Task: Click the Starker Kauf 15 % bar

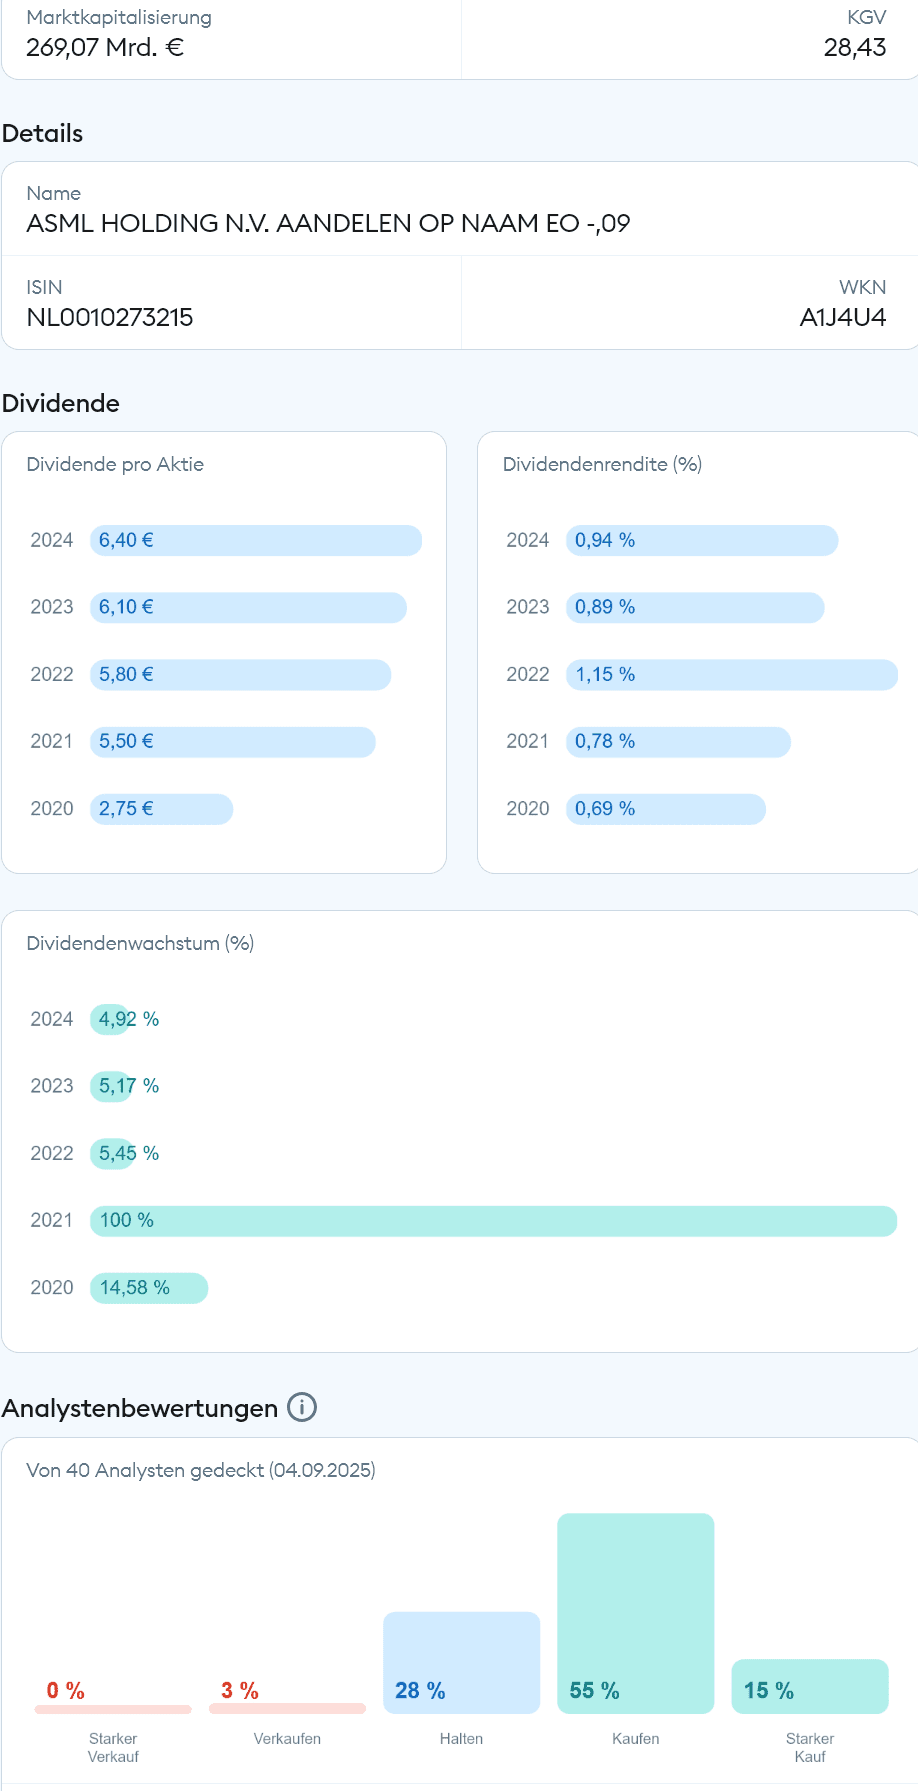Action: click(x=810, y=1686)
